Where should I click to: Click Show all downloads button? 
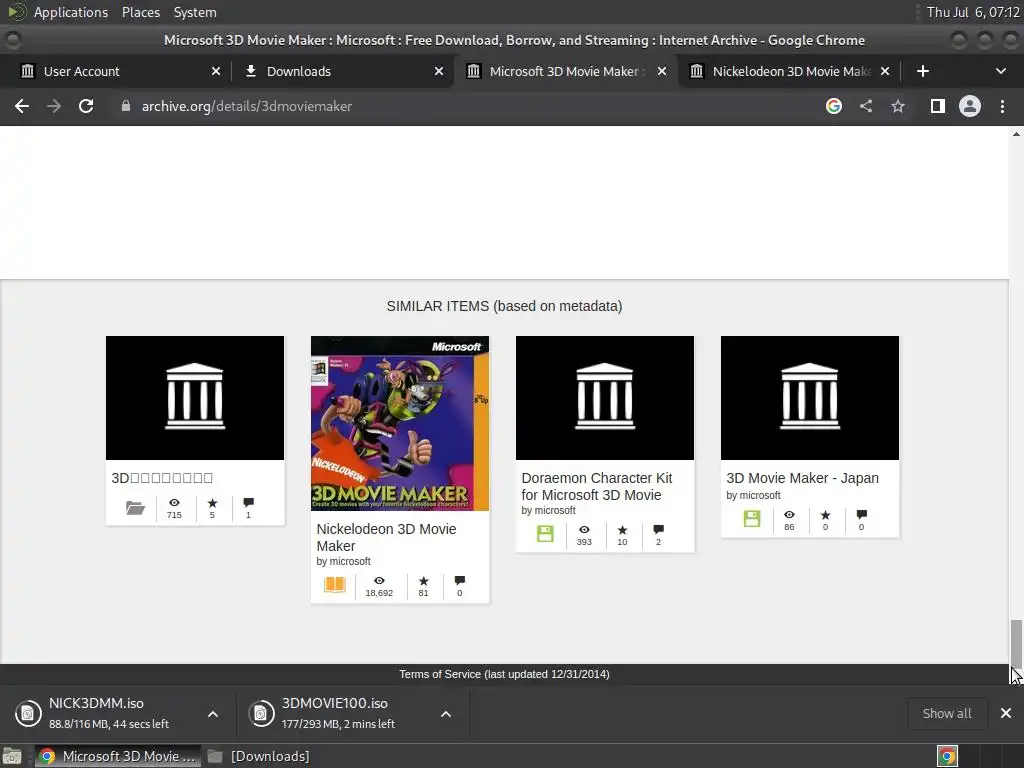(947, 713)
